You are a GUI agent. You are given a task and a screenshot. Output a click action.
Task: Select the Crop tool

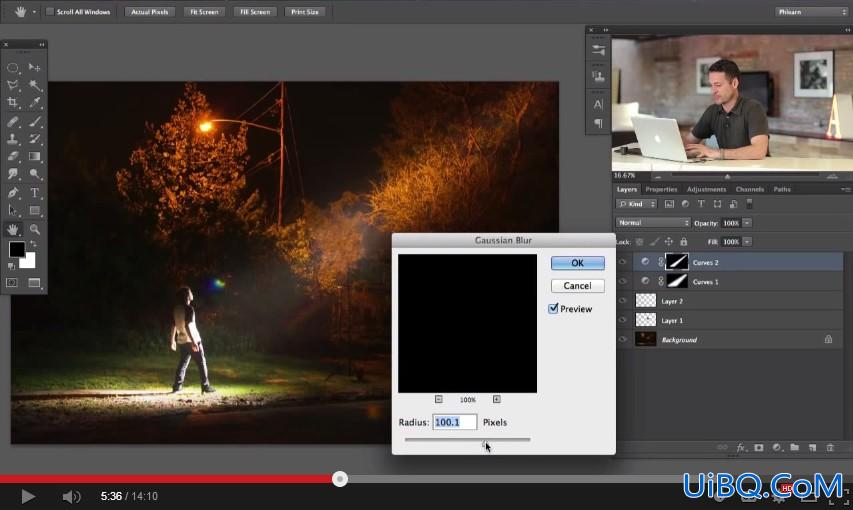tap(13, 102)
